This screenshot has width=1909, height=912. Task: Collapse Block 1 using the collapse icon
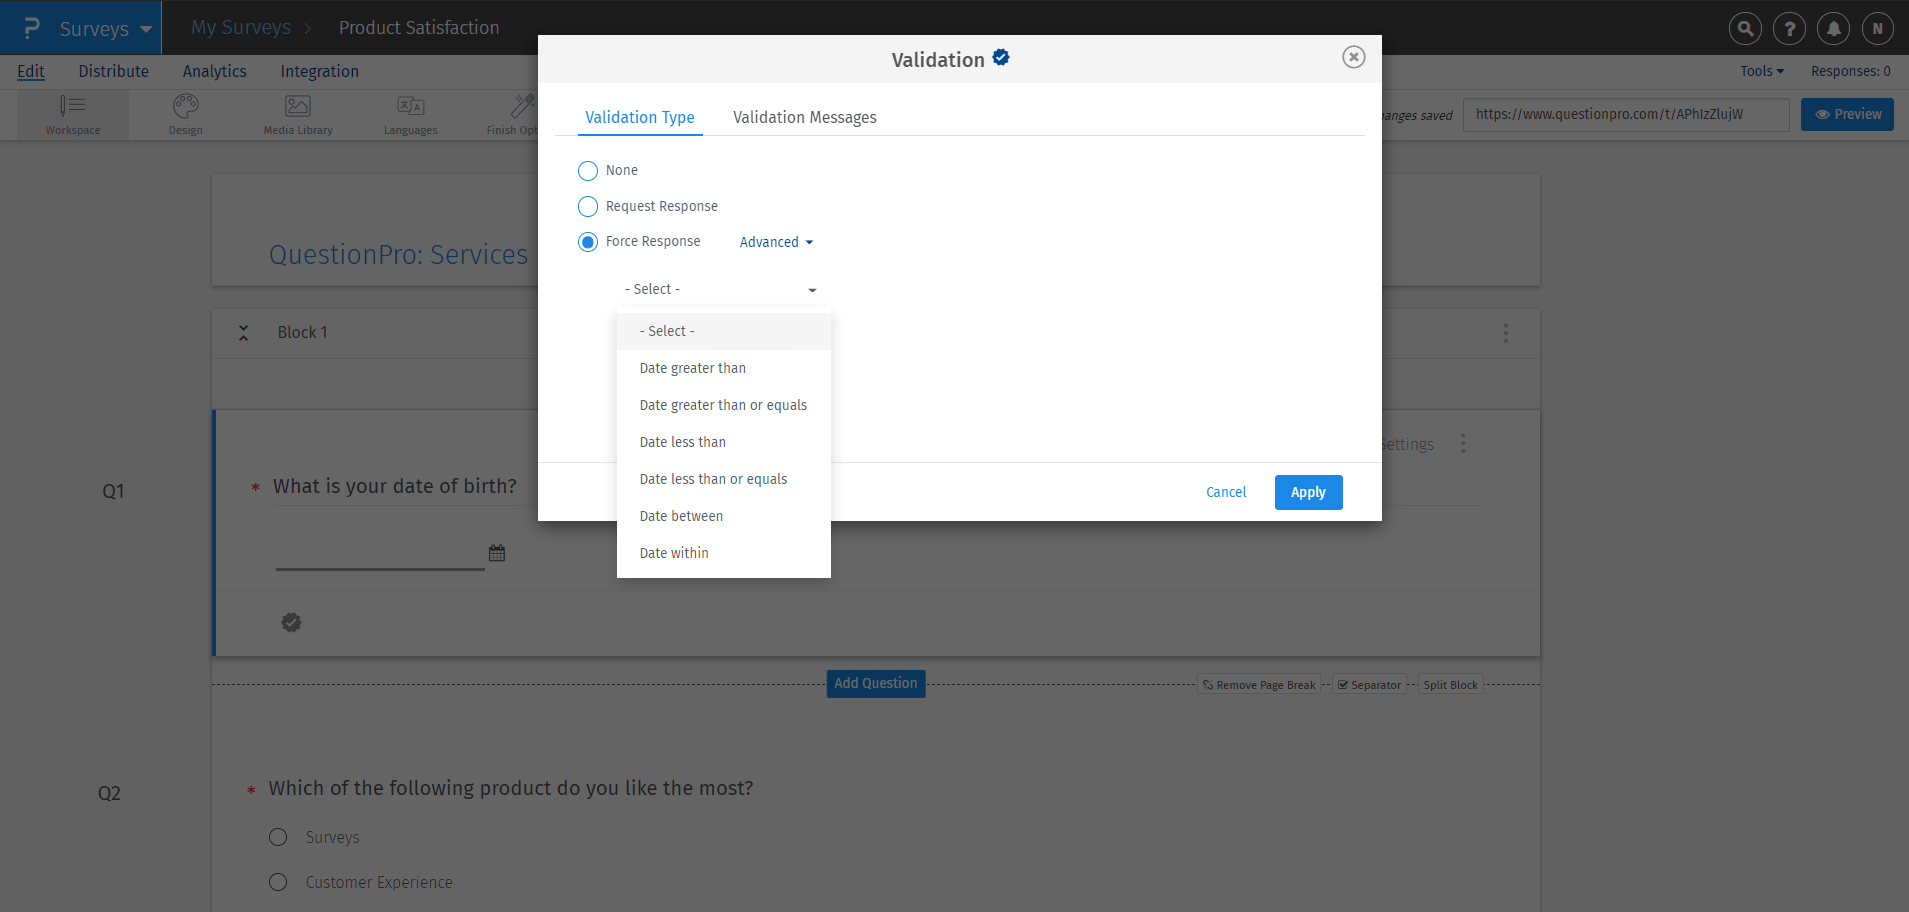pyautogui.click(x=243, y=332)
